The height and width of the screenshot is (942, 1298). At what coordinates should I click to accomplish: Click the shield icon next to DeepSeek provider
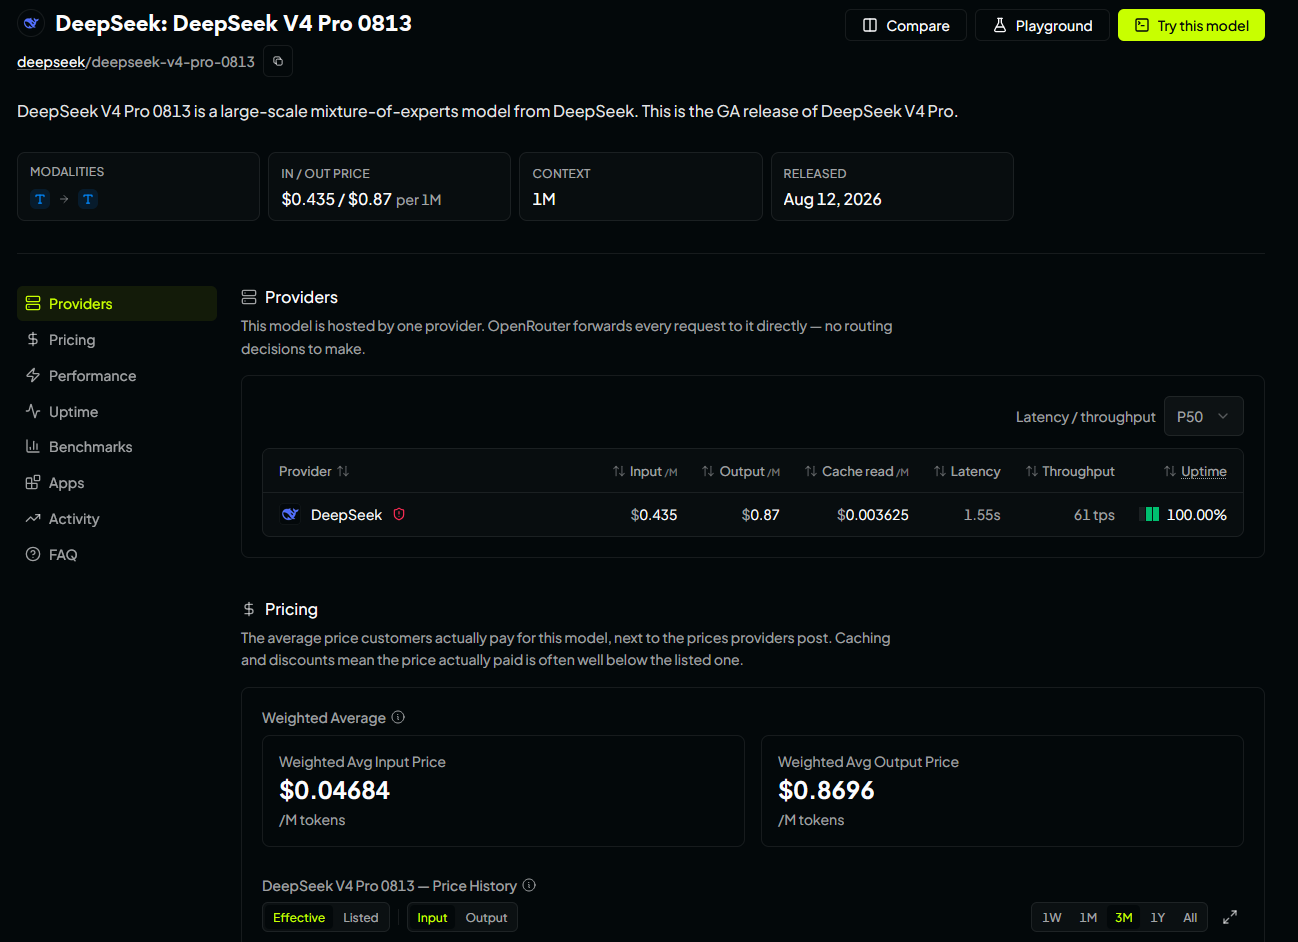[x=399, y=514]
